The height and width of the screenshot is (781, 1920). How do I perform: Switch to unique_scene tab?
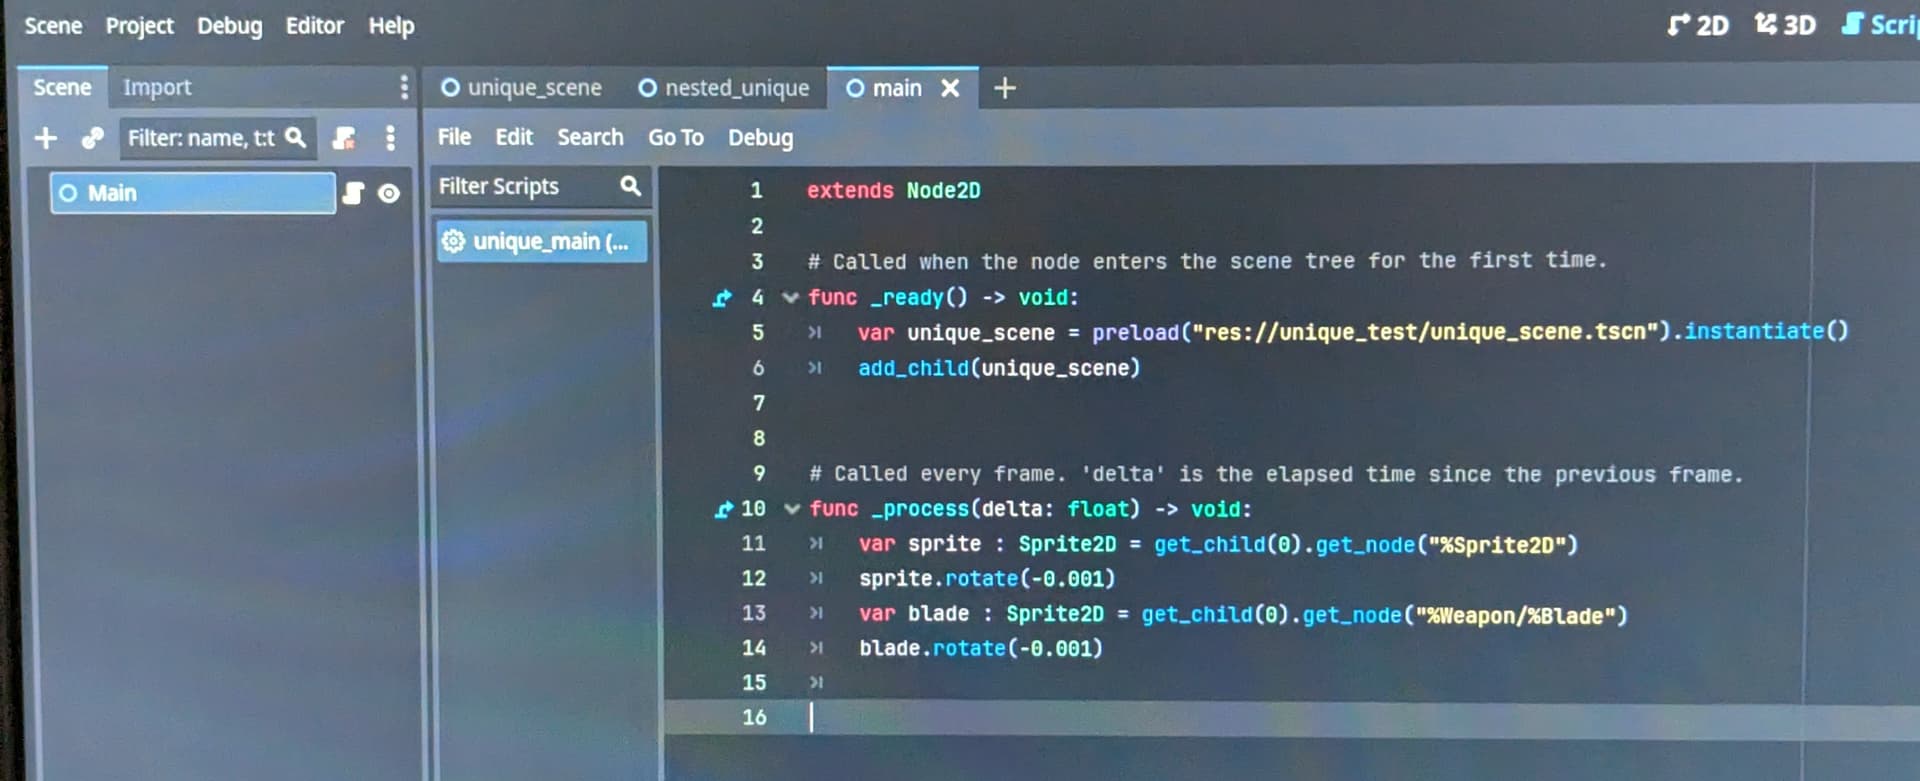(x=521, y=88)
